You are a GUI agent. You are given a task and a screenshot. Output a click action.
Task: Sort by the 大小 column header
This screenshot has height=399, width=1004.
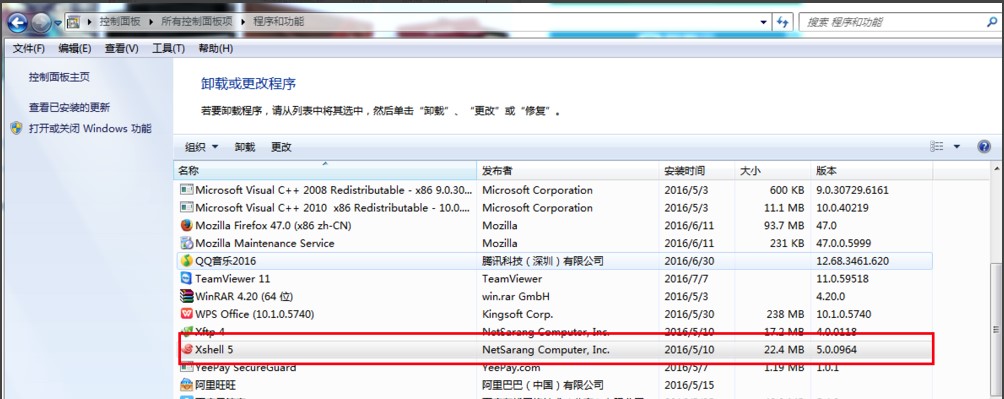(772, 171)
